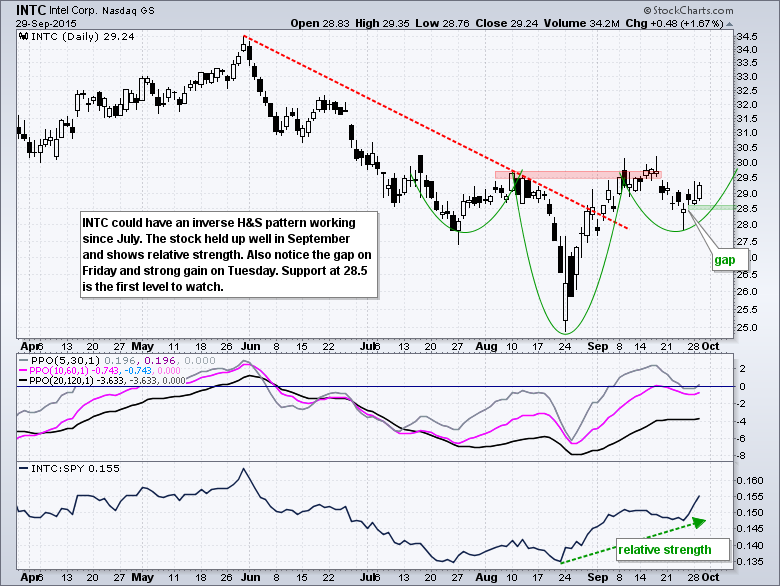Click the magenta PPO(10,60,1) legend entry

pos(99,371)
